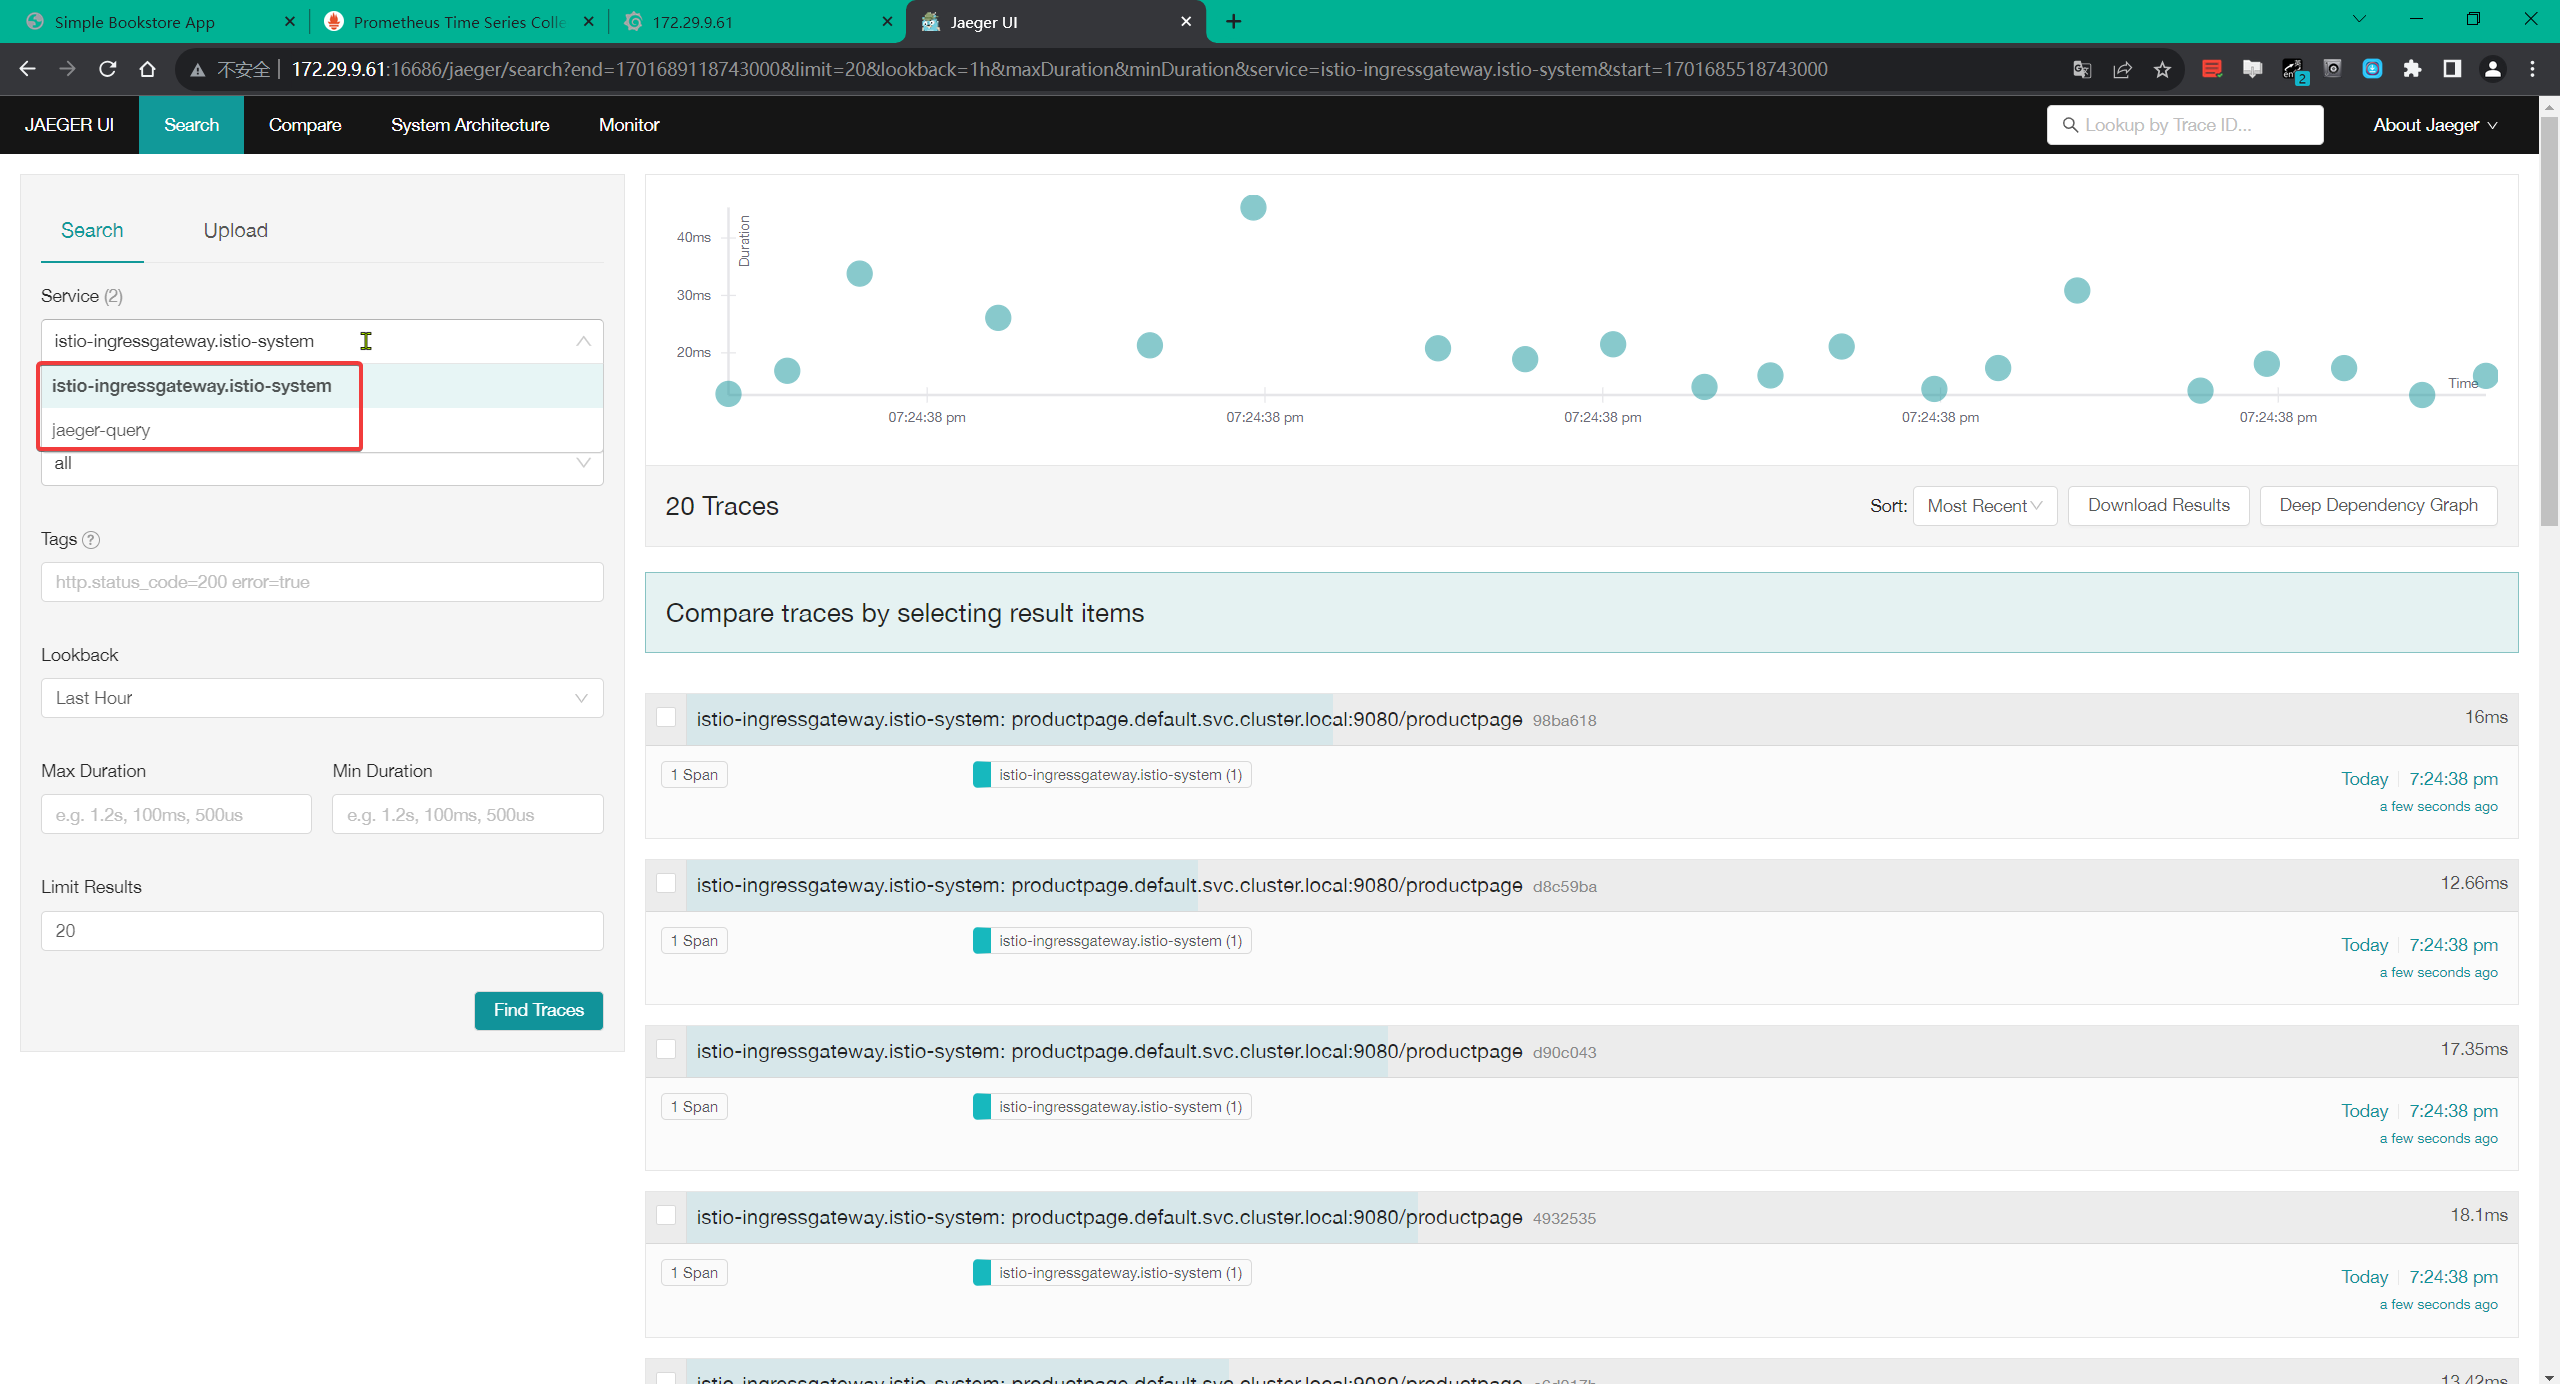The height and width of the screenshot is (1384, 2560).
Task: Open the Monitor nav page
Action: (629, 125)
